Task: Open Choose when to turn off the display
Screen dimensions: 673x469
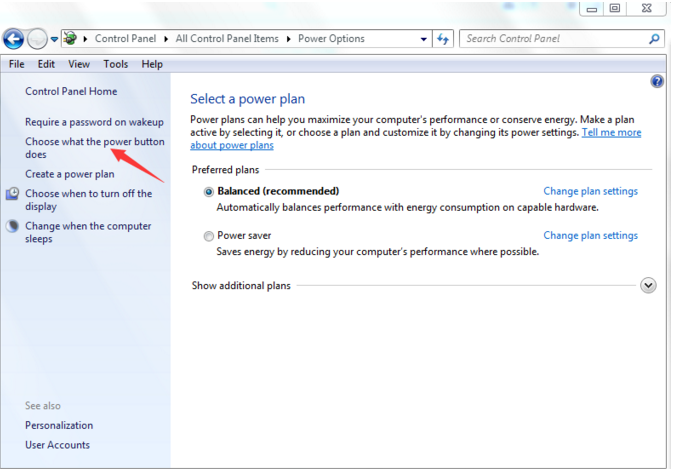Action: coord(88,200)
